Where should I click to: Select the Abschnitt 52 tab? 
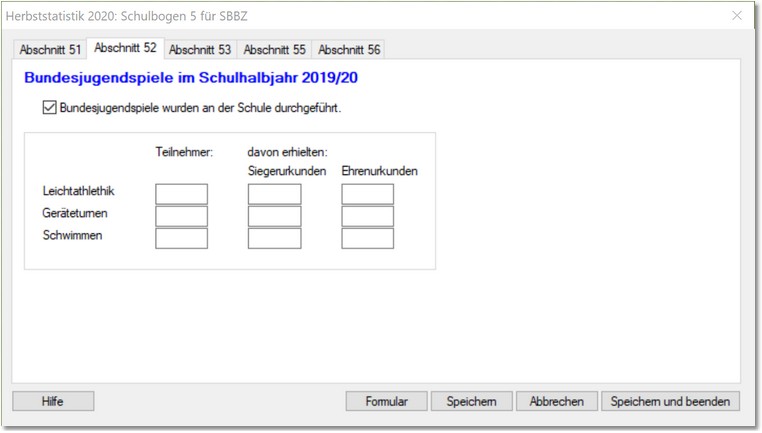point(125,48)
